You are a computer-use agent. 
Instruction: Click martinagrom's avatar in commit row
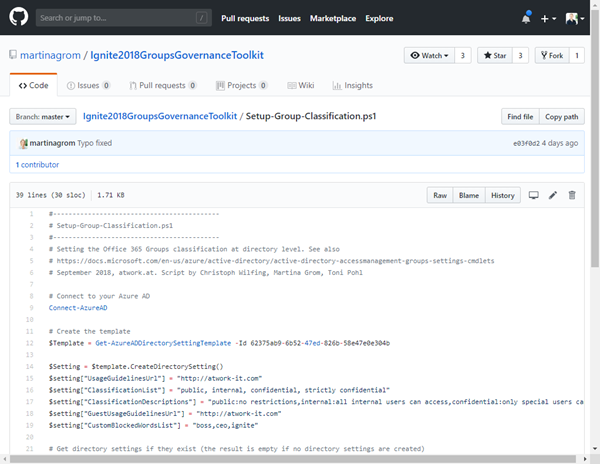point(23,143)
